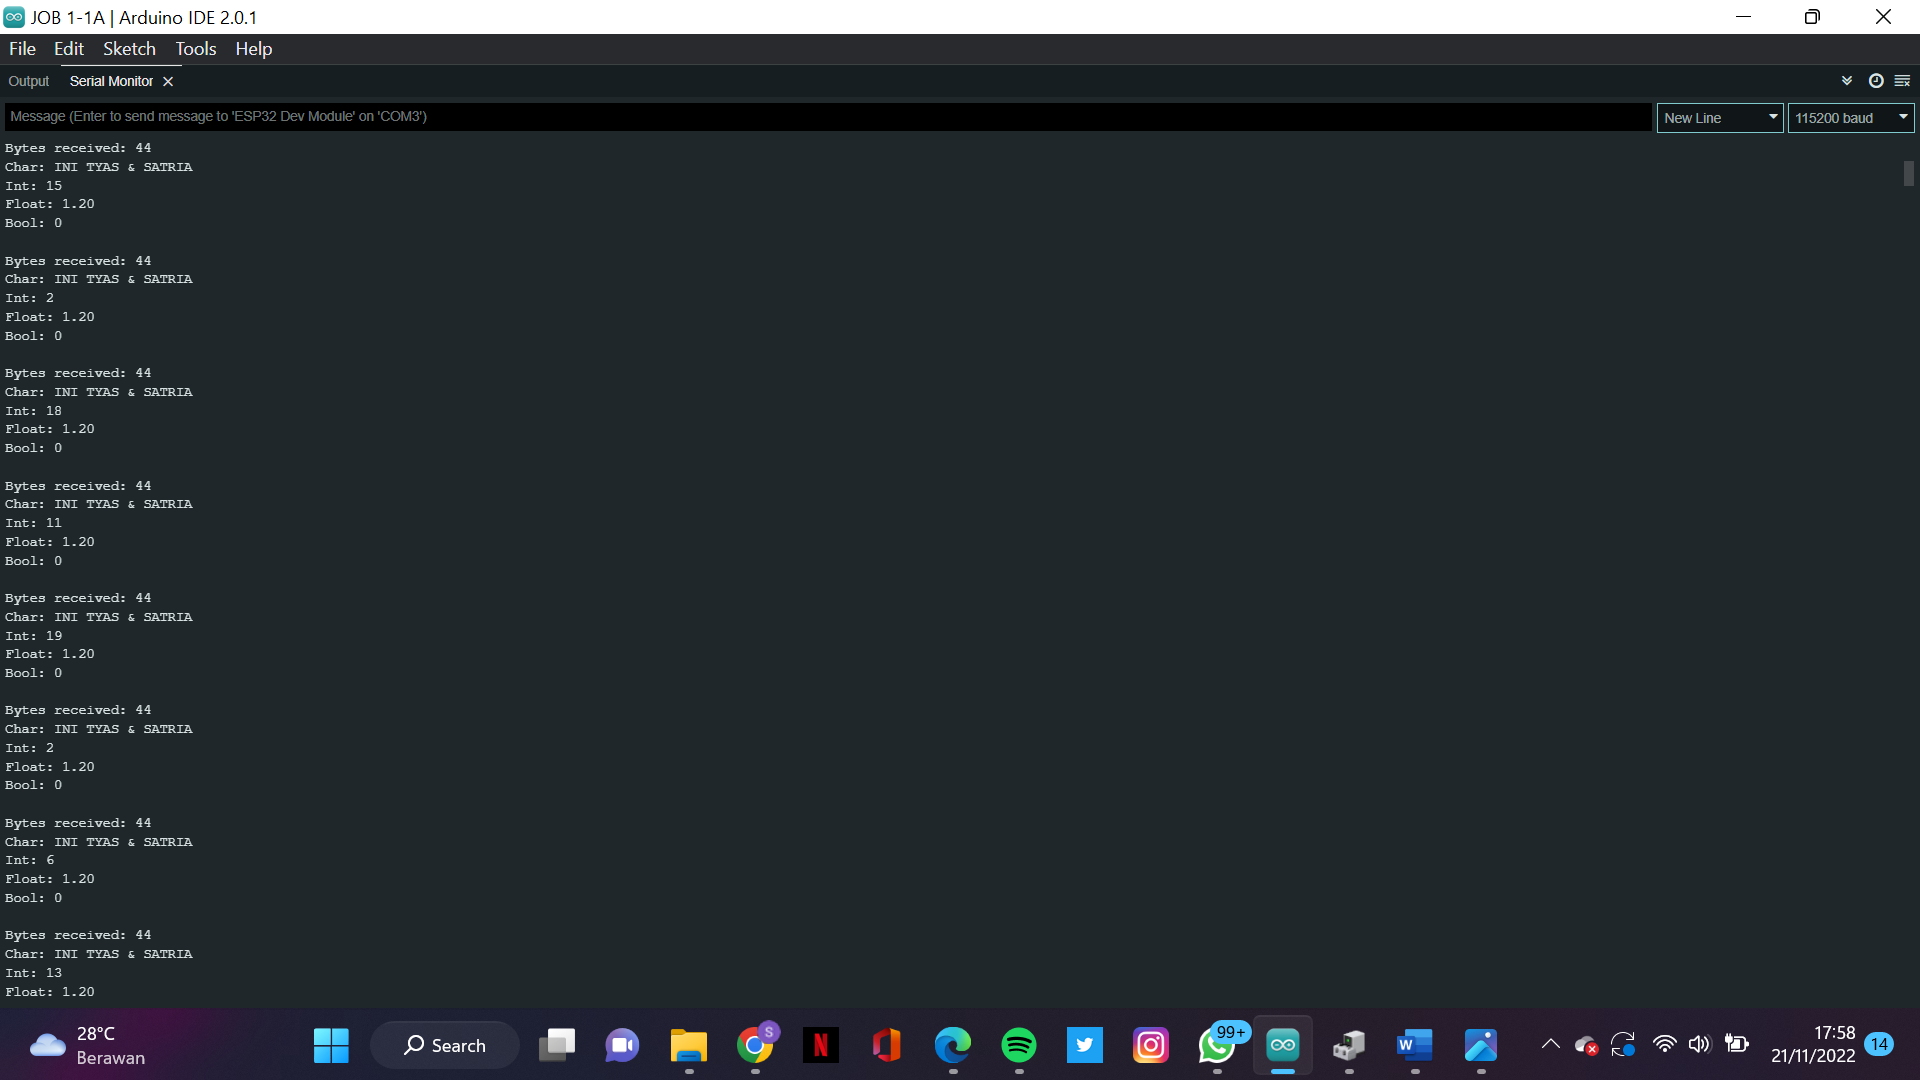Expand hidden icons in the system tray
1920x1080 pixels.
1550,1044
